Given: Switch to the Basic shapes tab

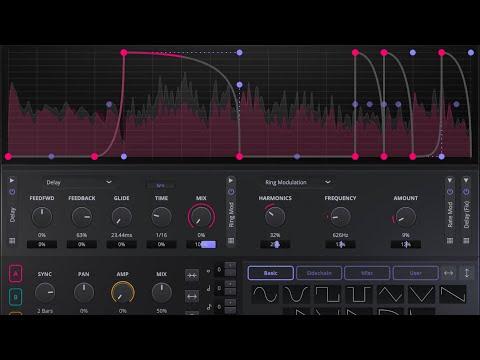Looking at the screenshot, I should [271, 273].
